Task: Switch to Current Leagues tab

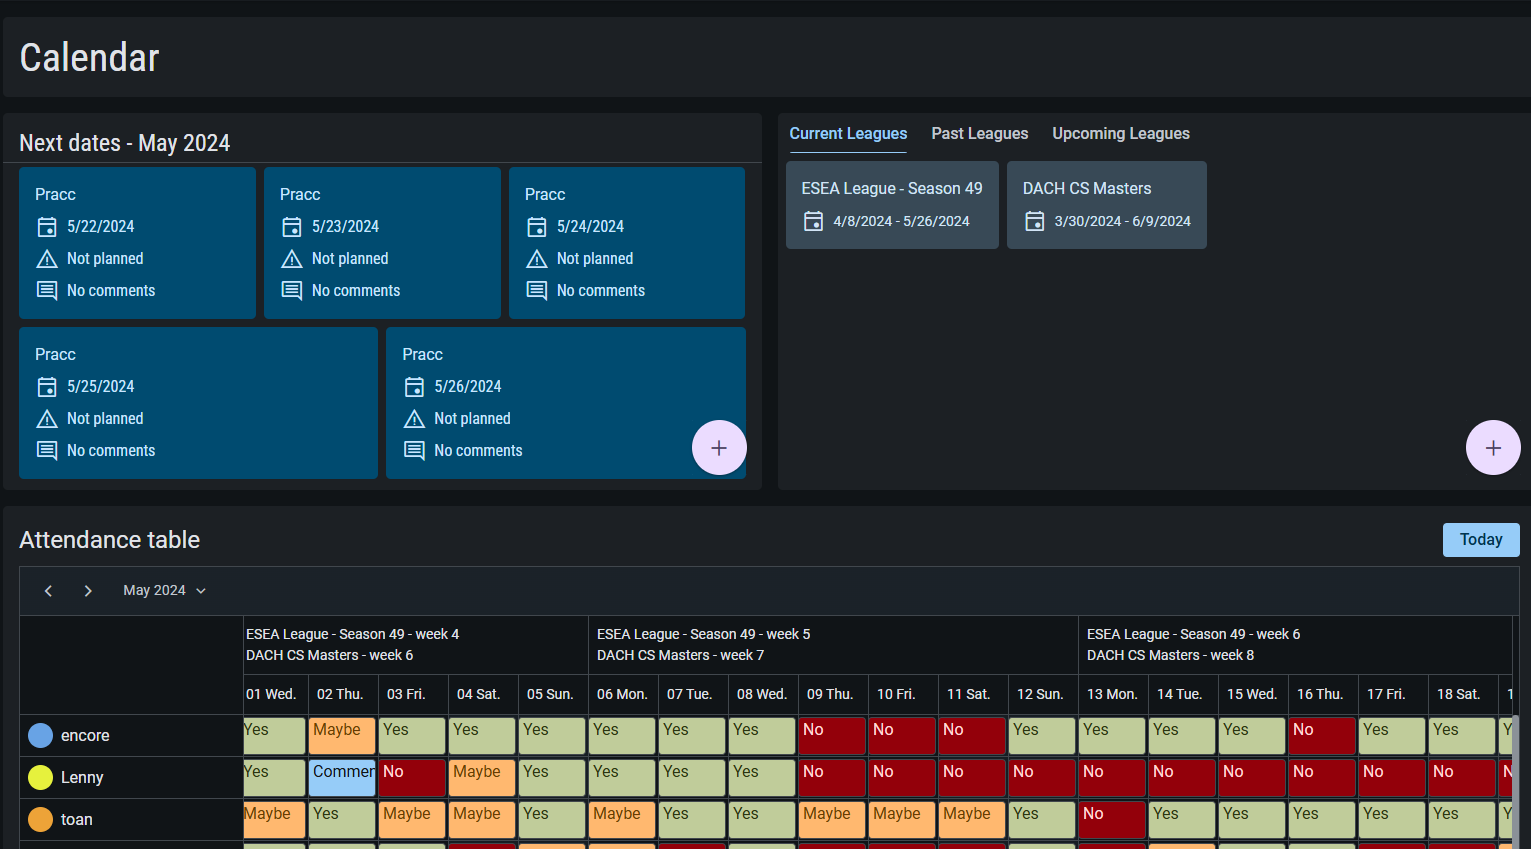Action: tap(848, 134)
